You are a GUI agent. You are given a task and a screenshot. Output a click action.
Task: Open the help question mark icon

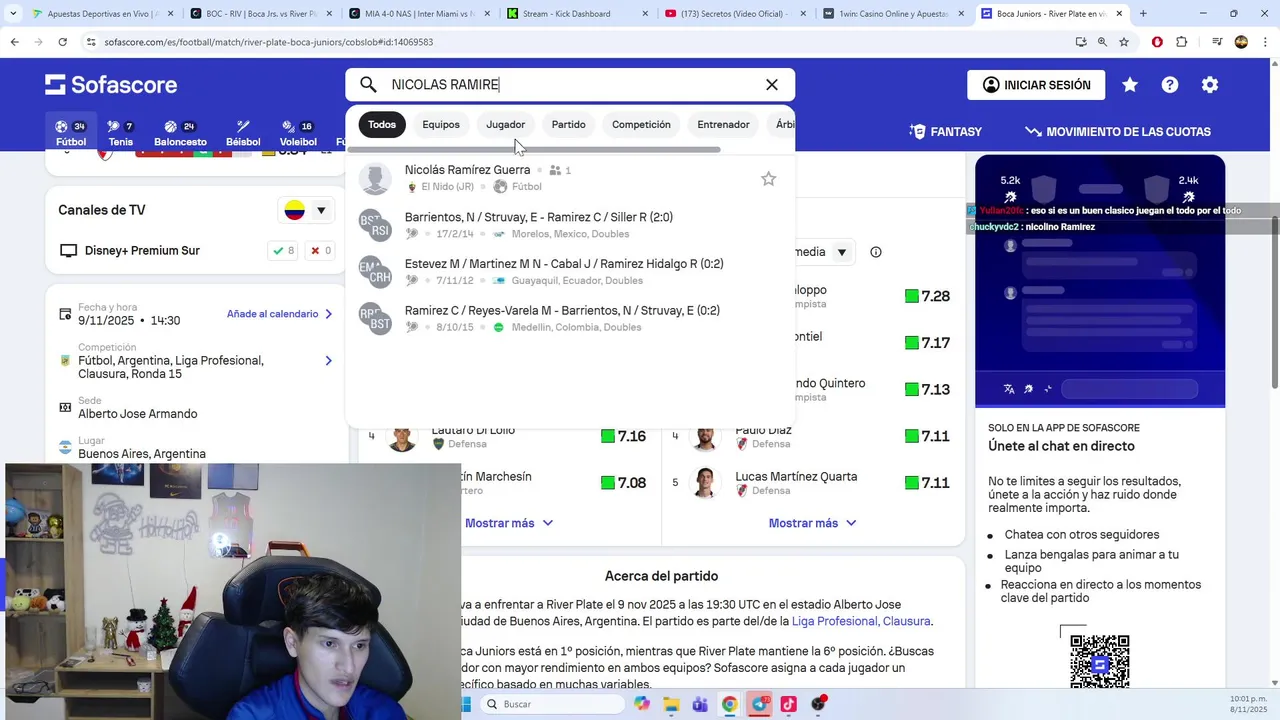(1170, 85)
